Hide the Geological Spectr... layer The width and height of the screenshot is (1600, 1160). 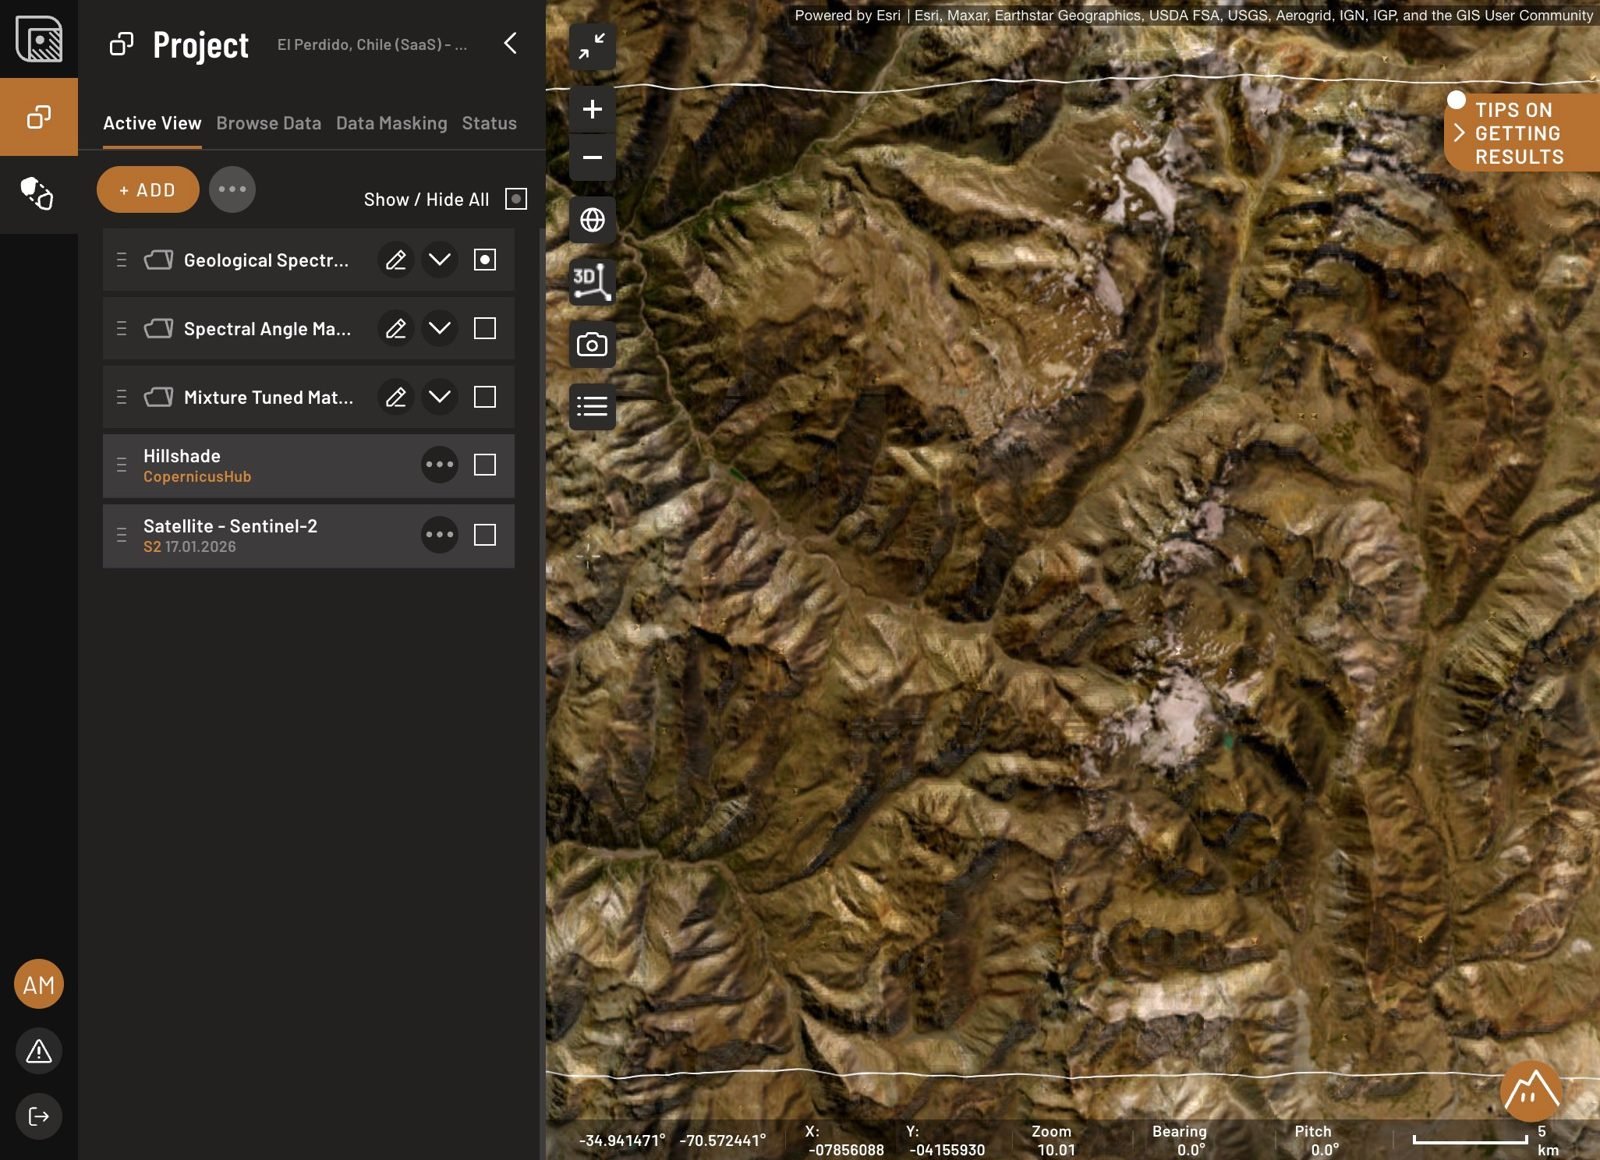485,260
